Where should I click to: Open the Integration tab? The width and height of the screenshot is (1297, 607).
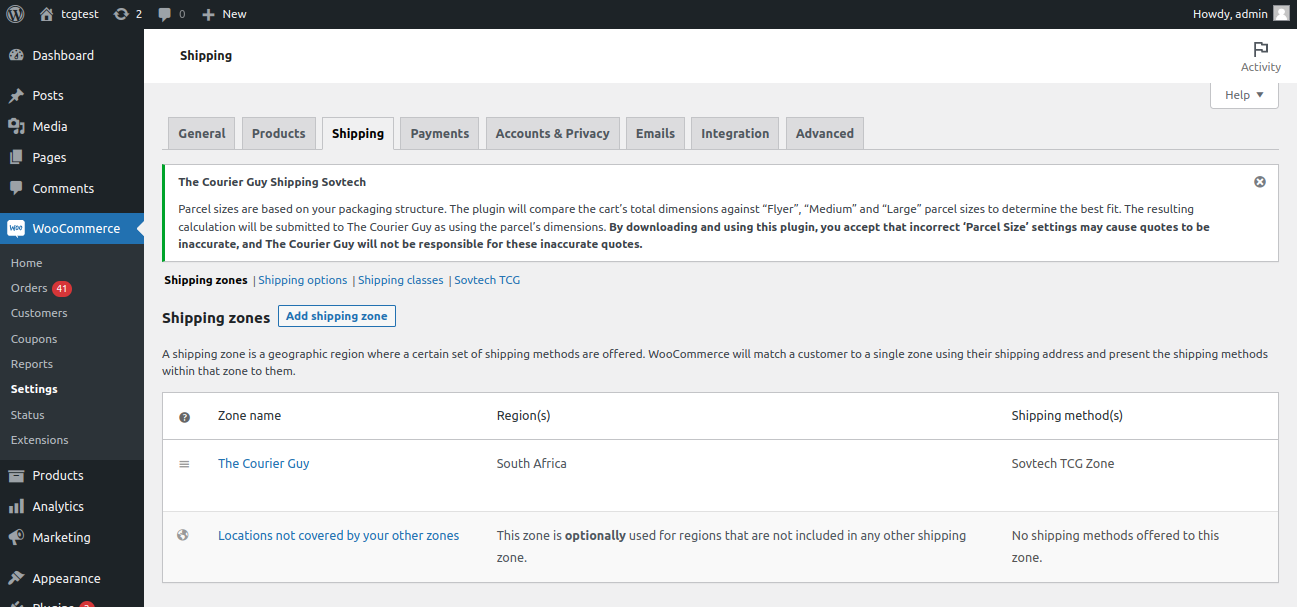pyautogui.click(x=735, y=133)
